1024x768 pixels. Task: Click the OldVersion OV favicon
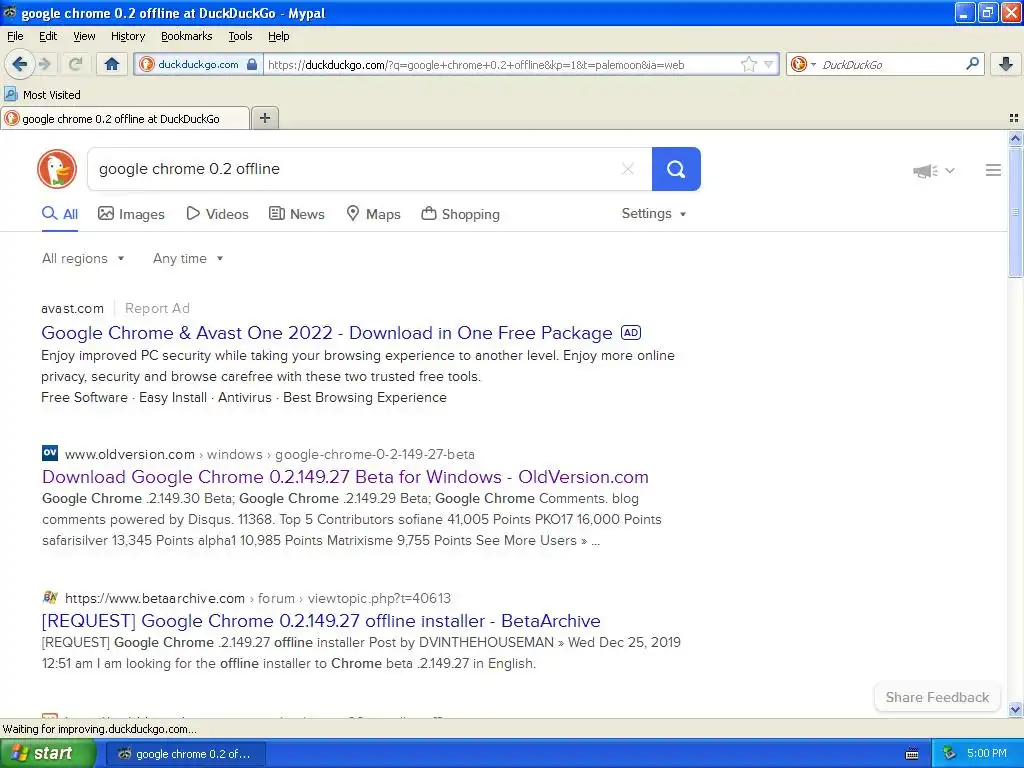coord(50,453)
